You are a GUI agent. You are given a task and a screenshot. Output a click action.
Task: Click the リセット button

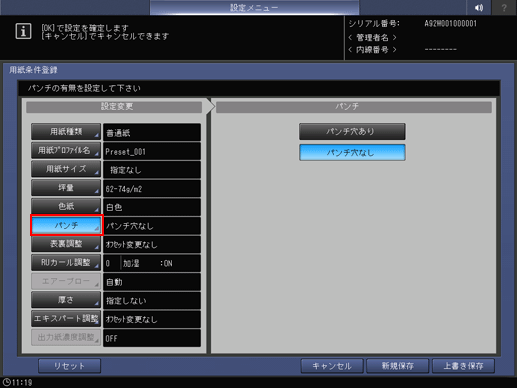pyautogui.click(x=69, y=366)
